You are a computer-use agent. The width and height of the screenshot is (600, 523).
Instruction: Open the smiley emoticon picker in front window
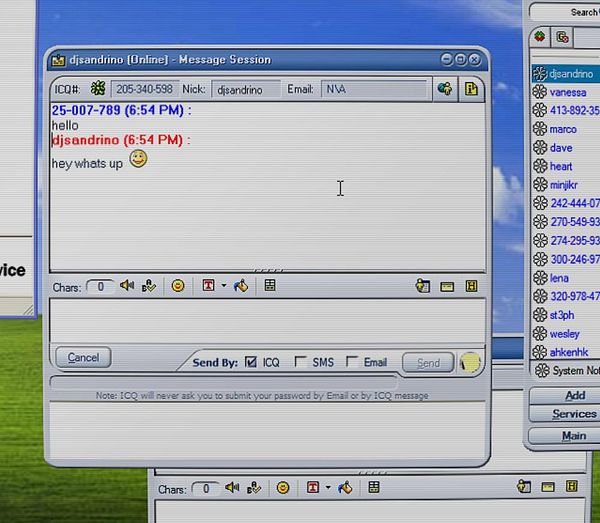click(x=178, y=285)
